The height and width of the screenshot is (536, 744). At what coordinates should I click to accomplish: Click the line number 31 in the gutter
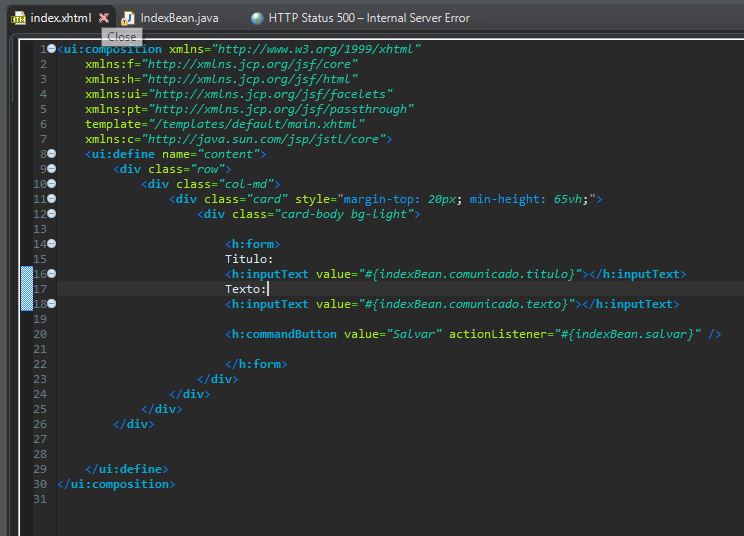[x=40, y=499]
